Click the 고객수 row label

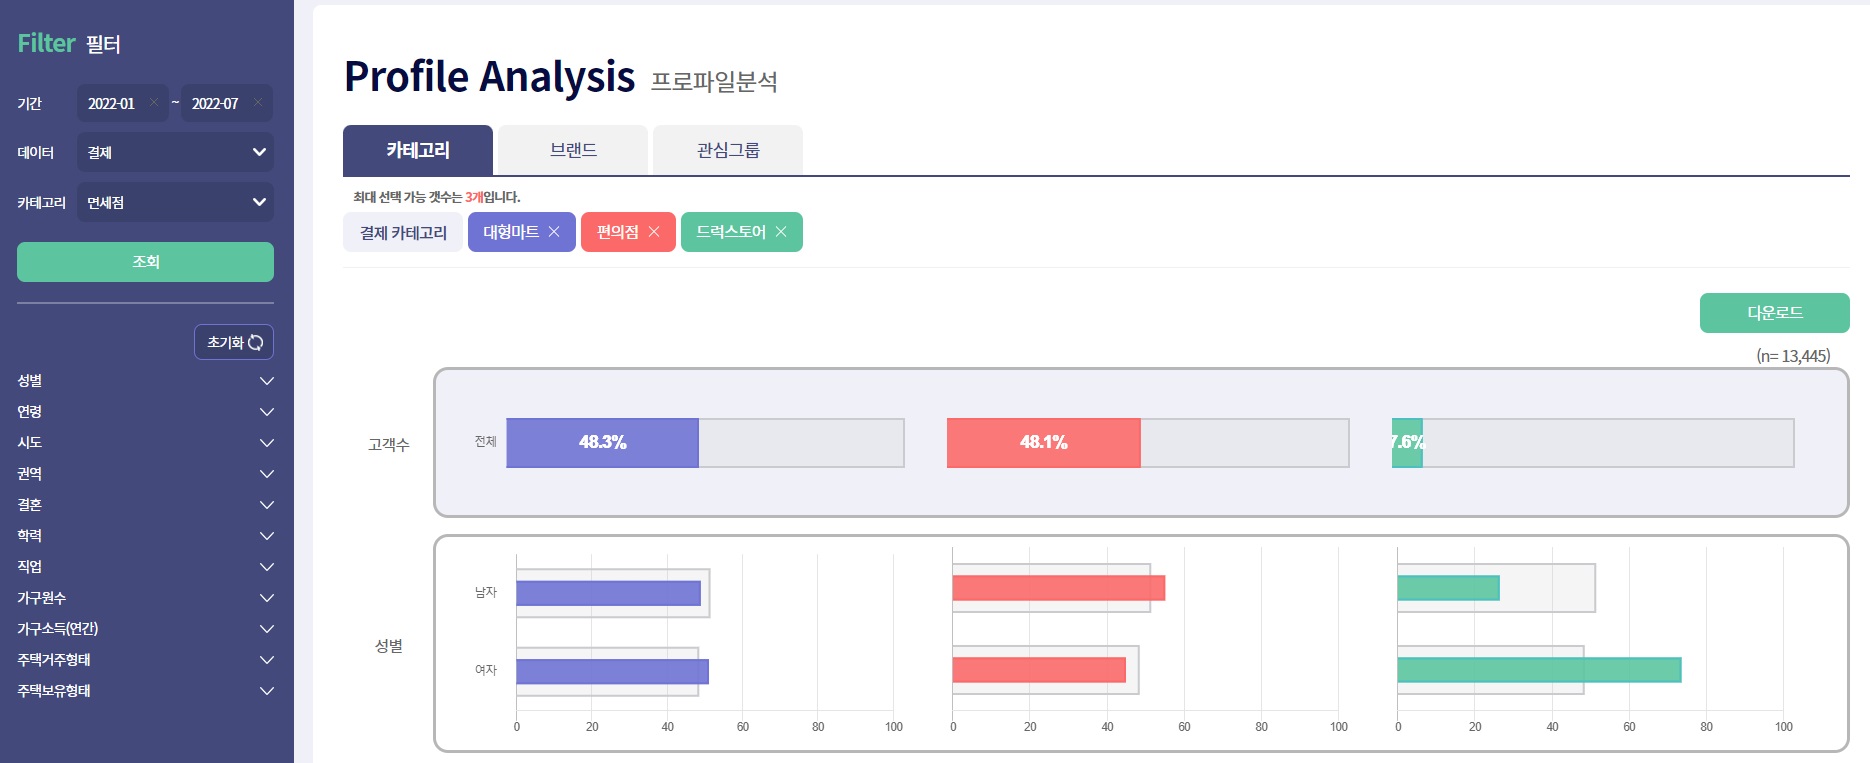[x=389, y=445]
